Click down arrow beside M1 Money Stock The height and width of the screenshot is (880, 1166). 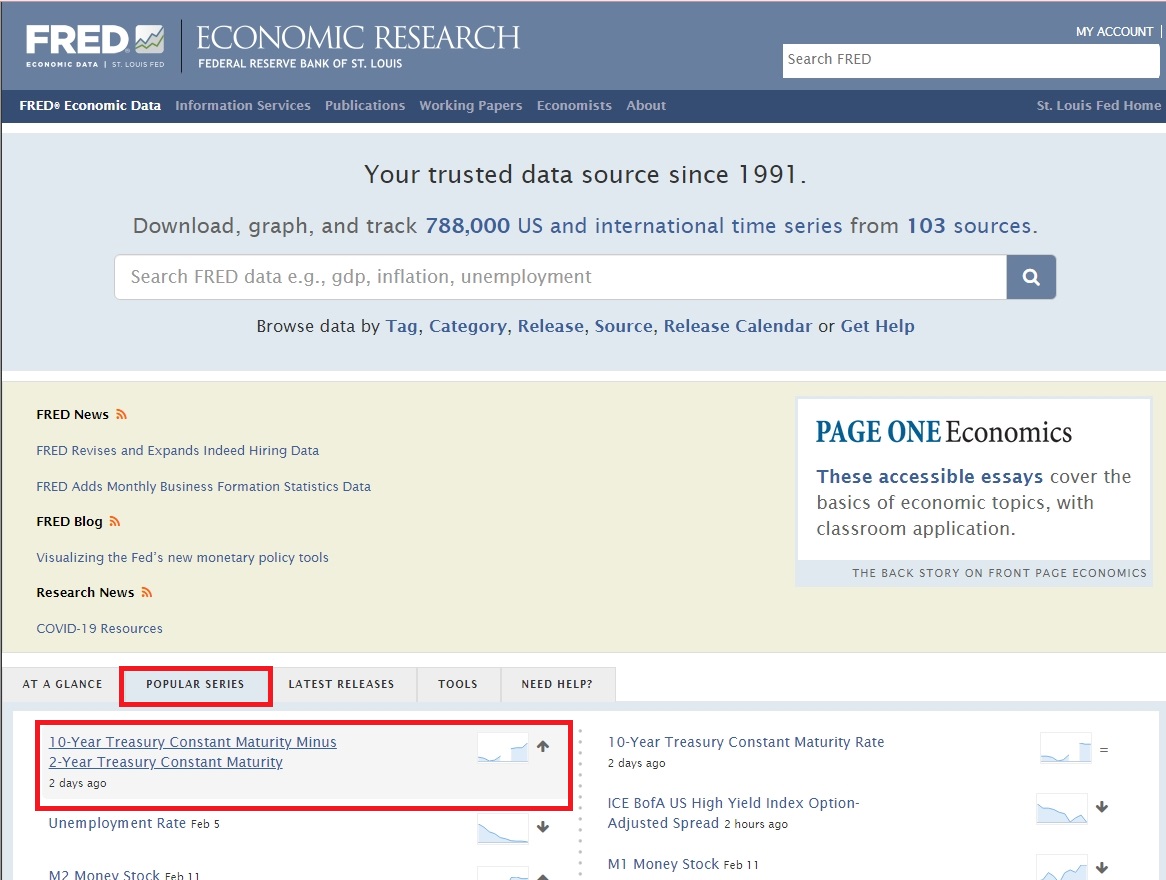1102,867
